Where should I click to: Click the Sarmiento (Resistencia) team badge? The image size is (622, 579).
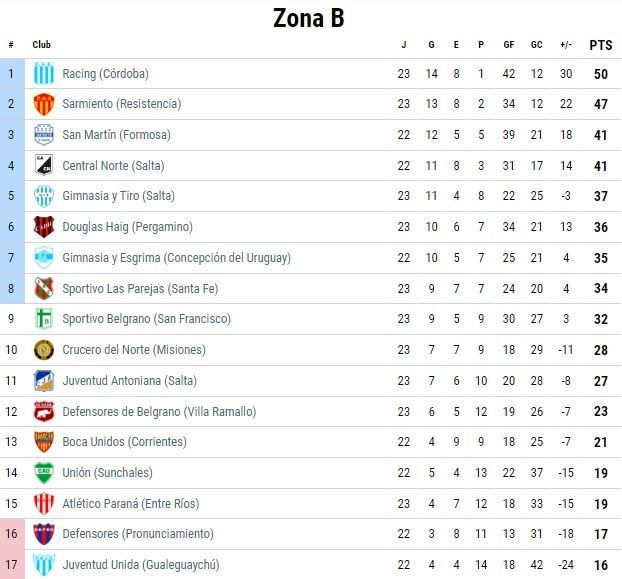(x=43, y=104)
